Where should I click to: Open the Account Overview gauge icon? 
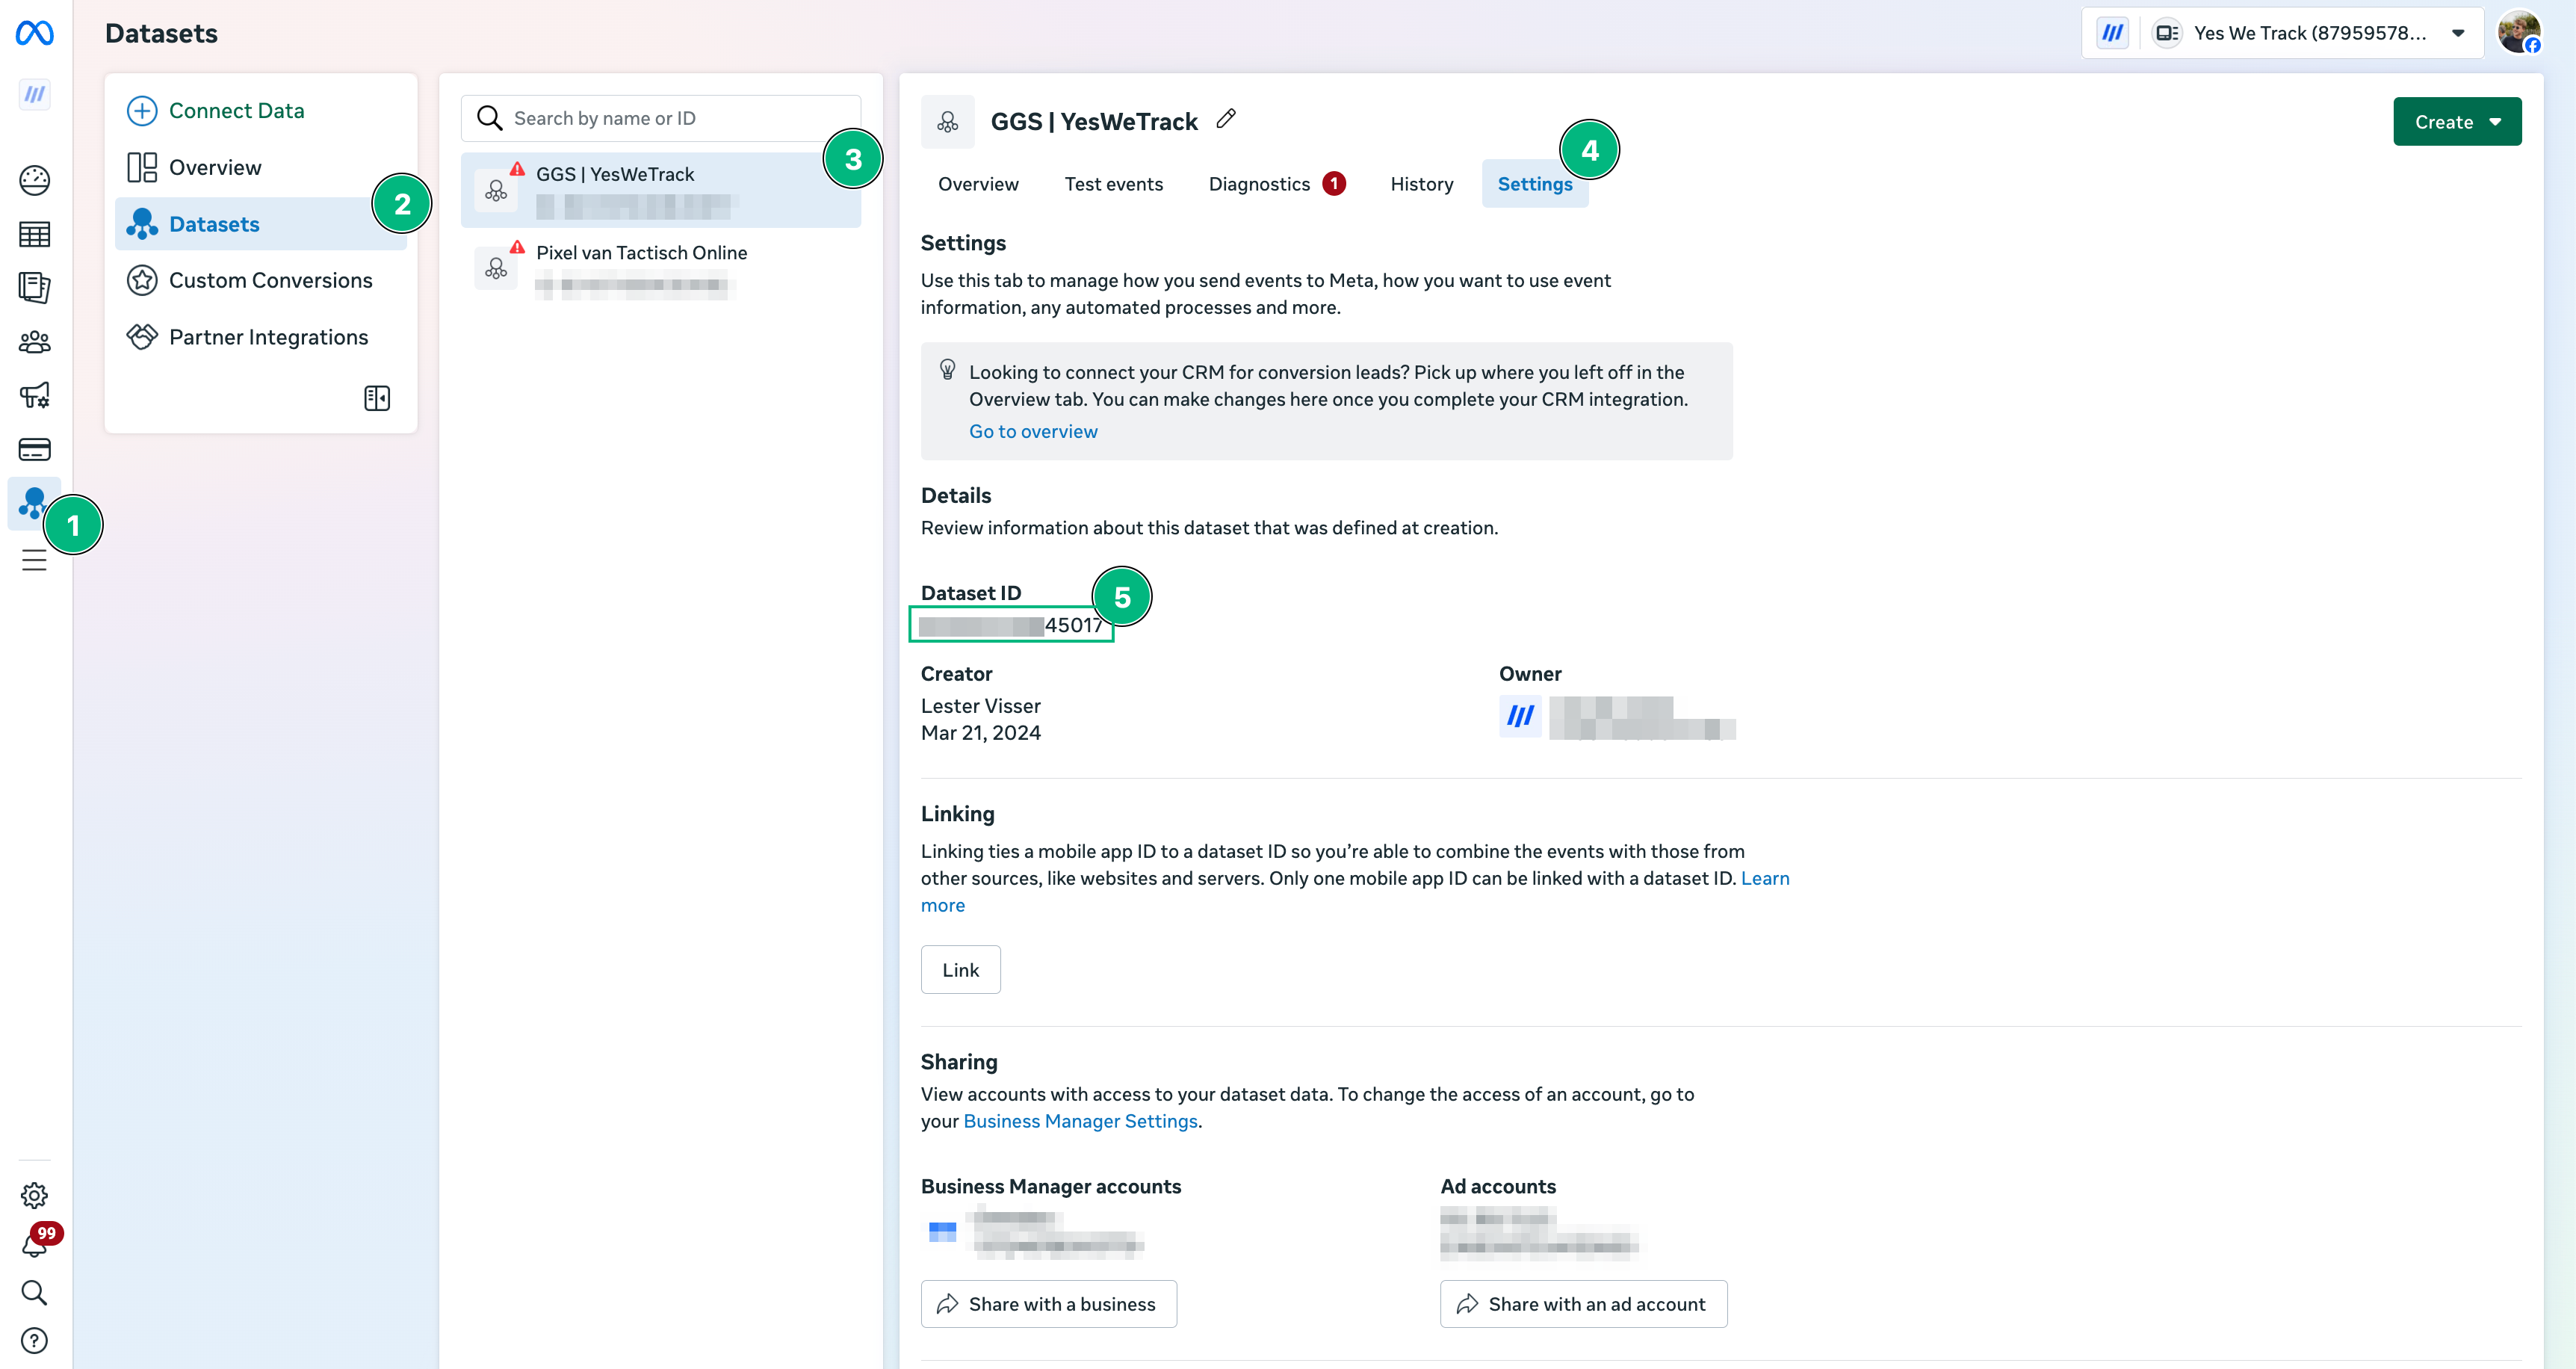[x=34, y=180]
